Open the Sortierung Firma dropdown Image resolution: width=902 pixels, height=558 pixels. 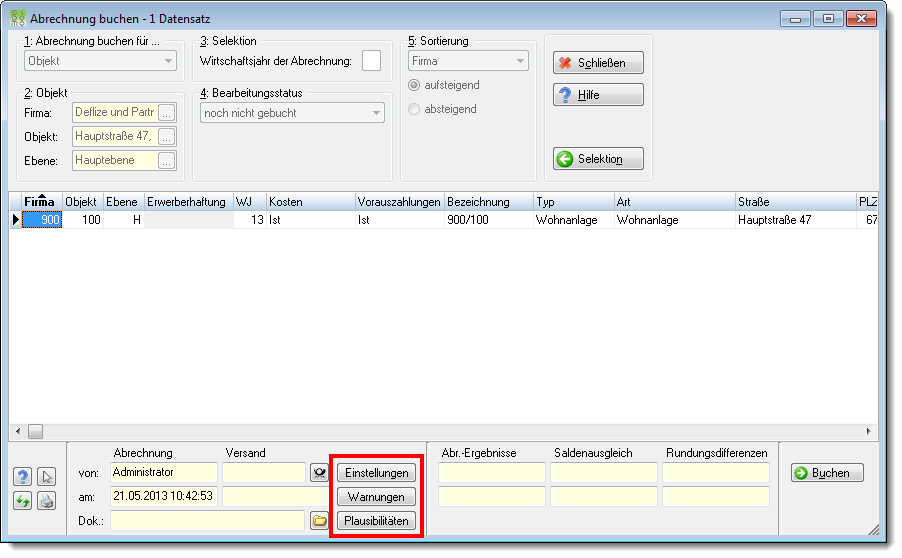pos(468,61)
